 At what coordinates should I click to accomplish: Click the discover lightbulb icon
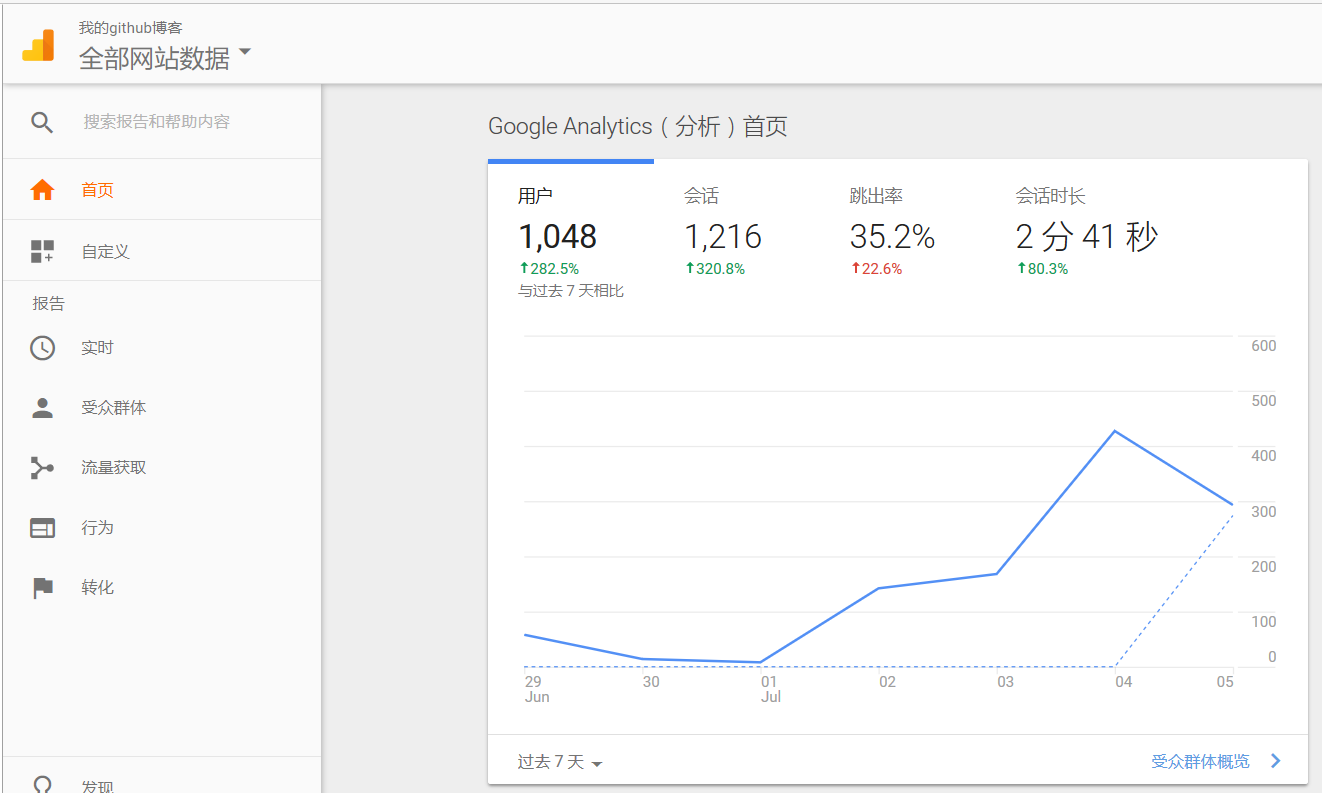tap(42, 785)
